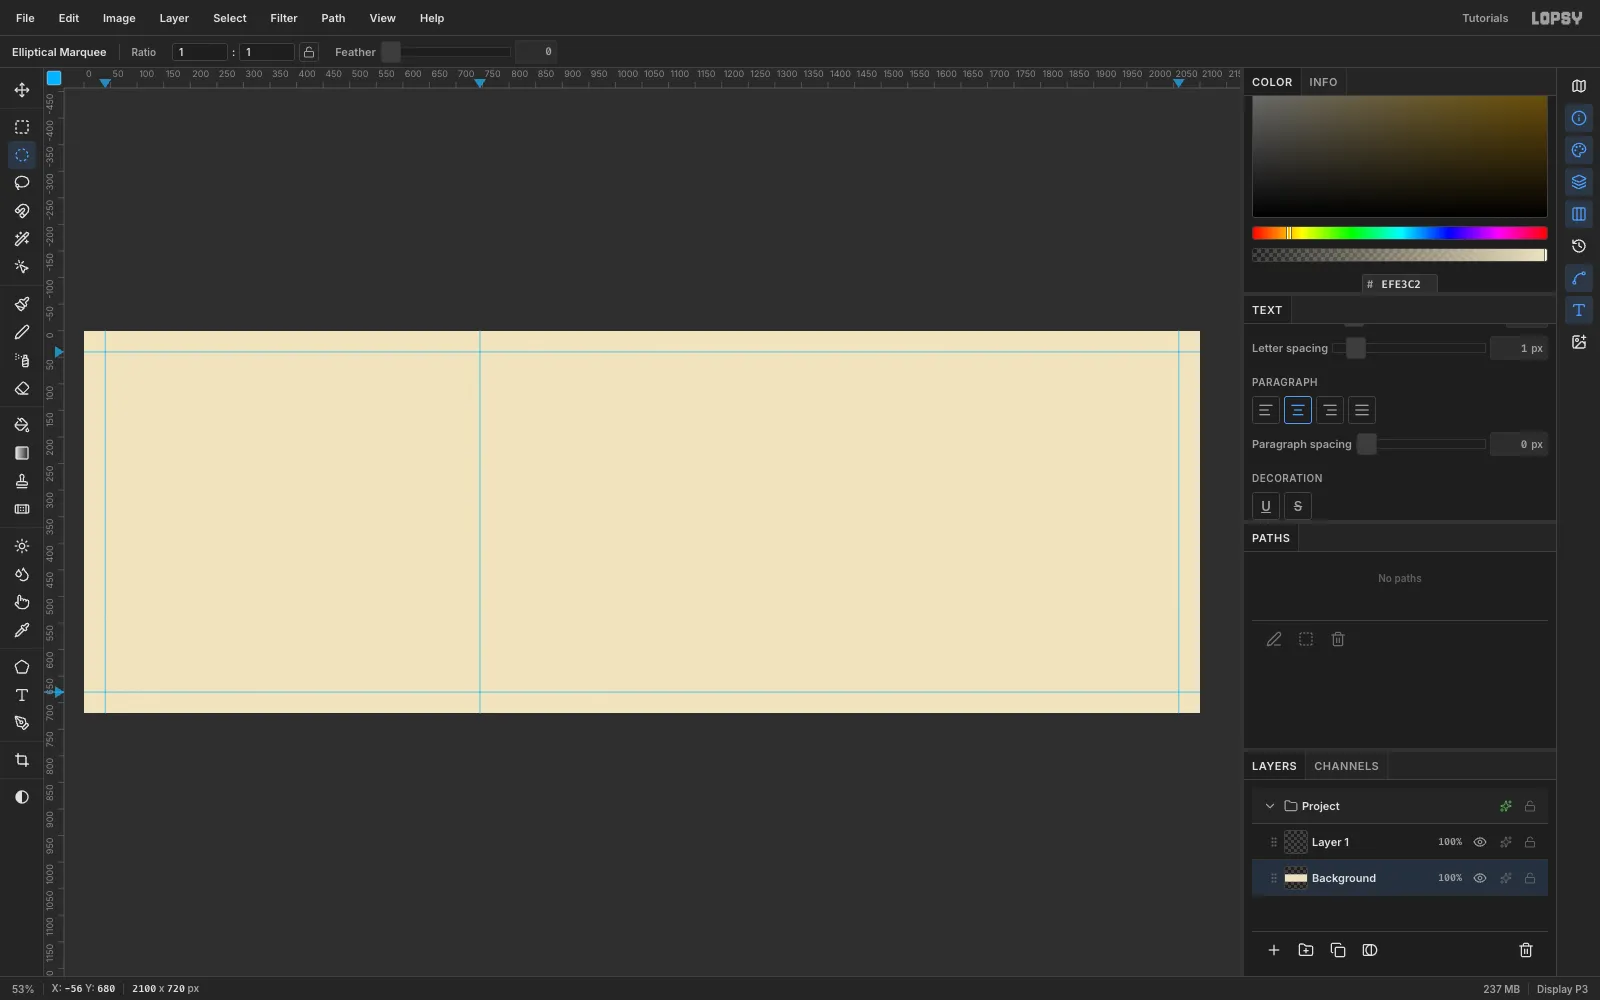
Task: Collapse the Project group chevron
Action: [1270, 806]
